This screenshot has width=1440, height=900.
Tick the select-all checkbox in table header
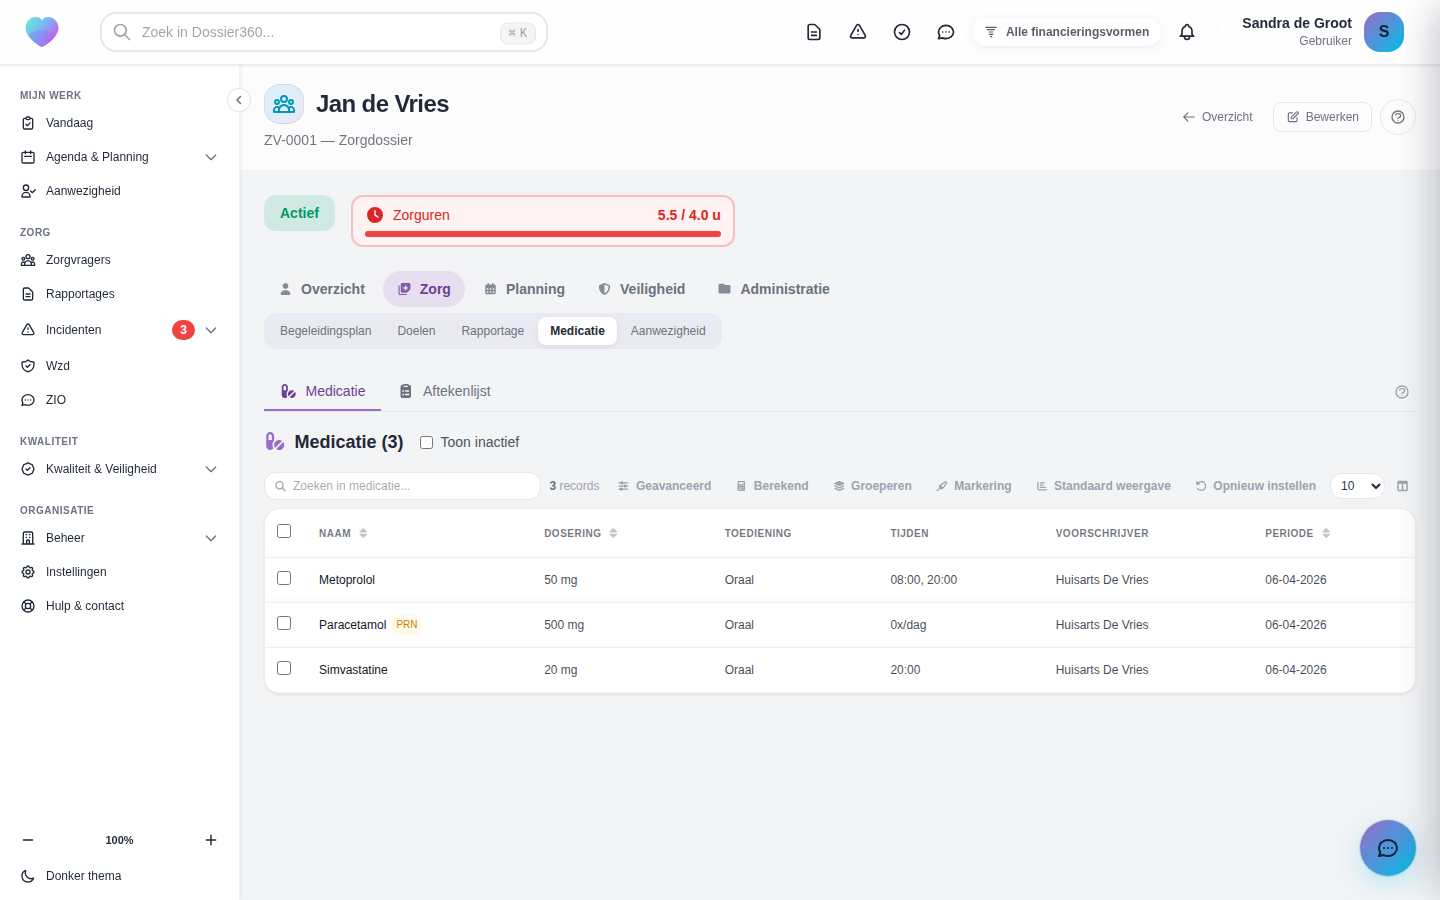(284, 531)
